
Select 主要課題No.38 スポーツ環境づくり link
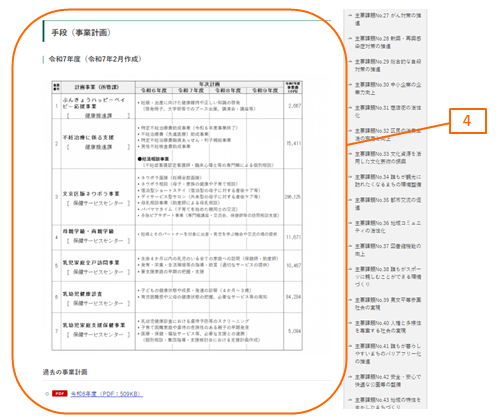pos(388,276)
